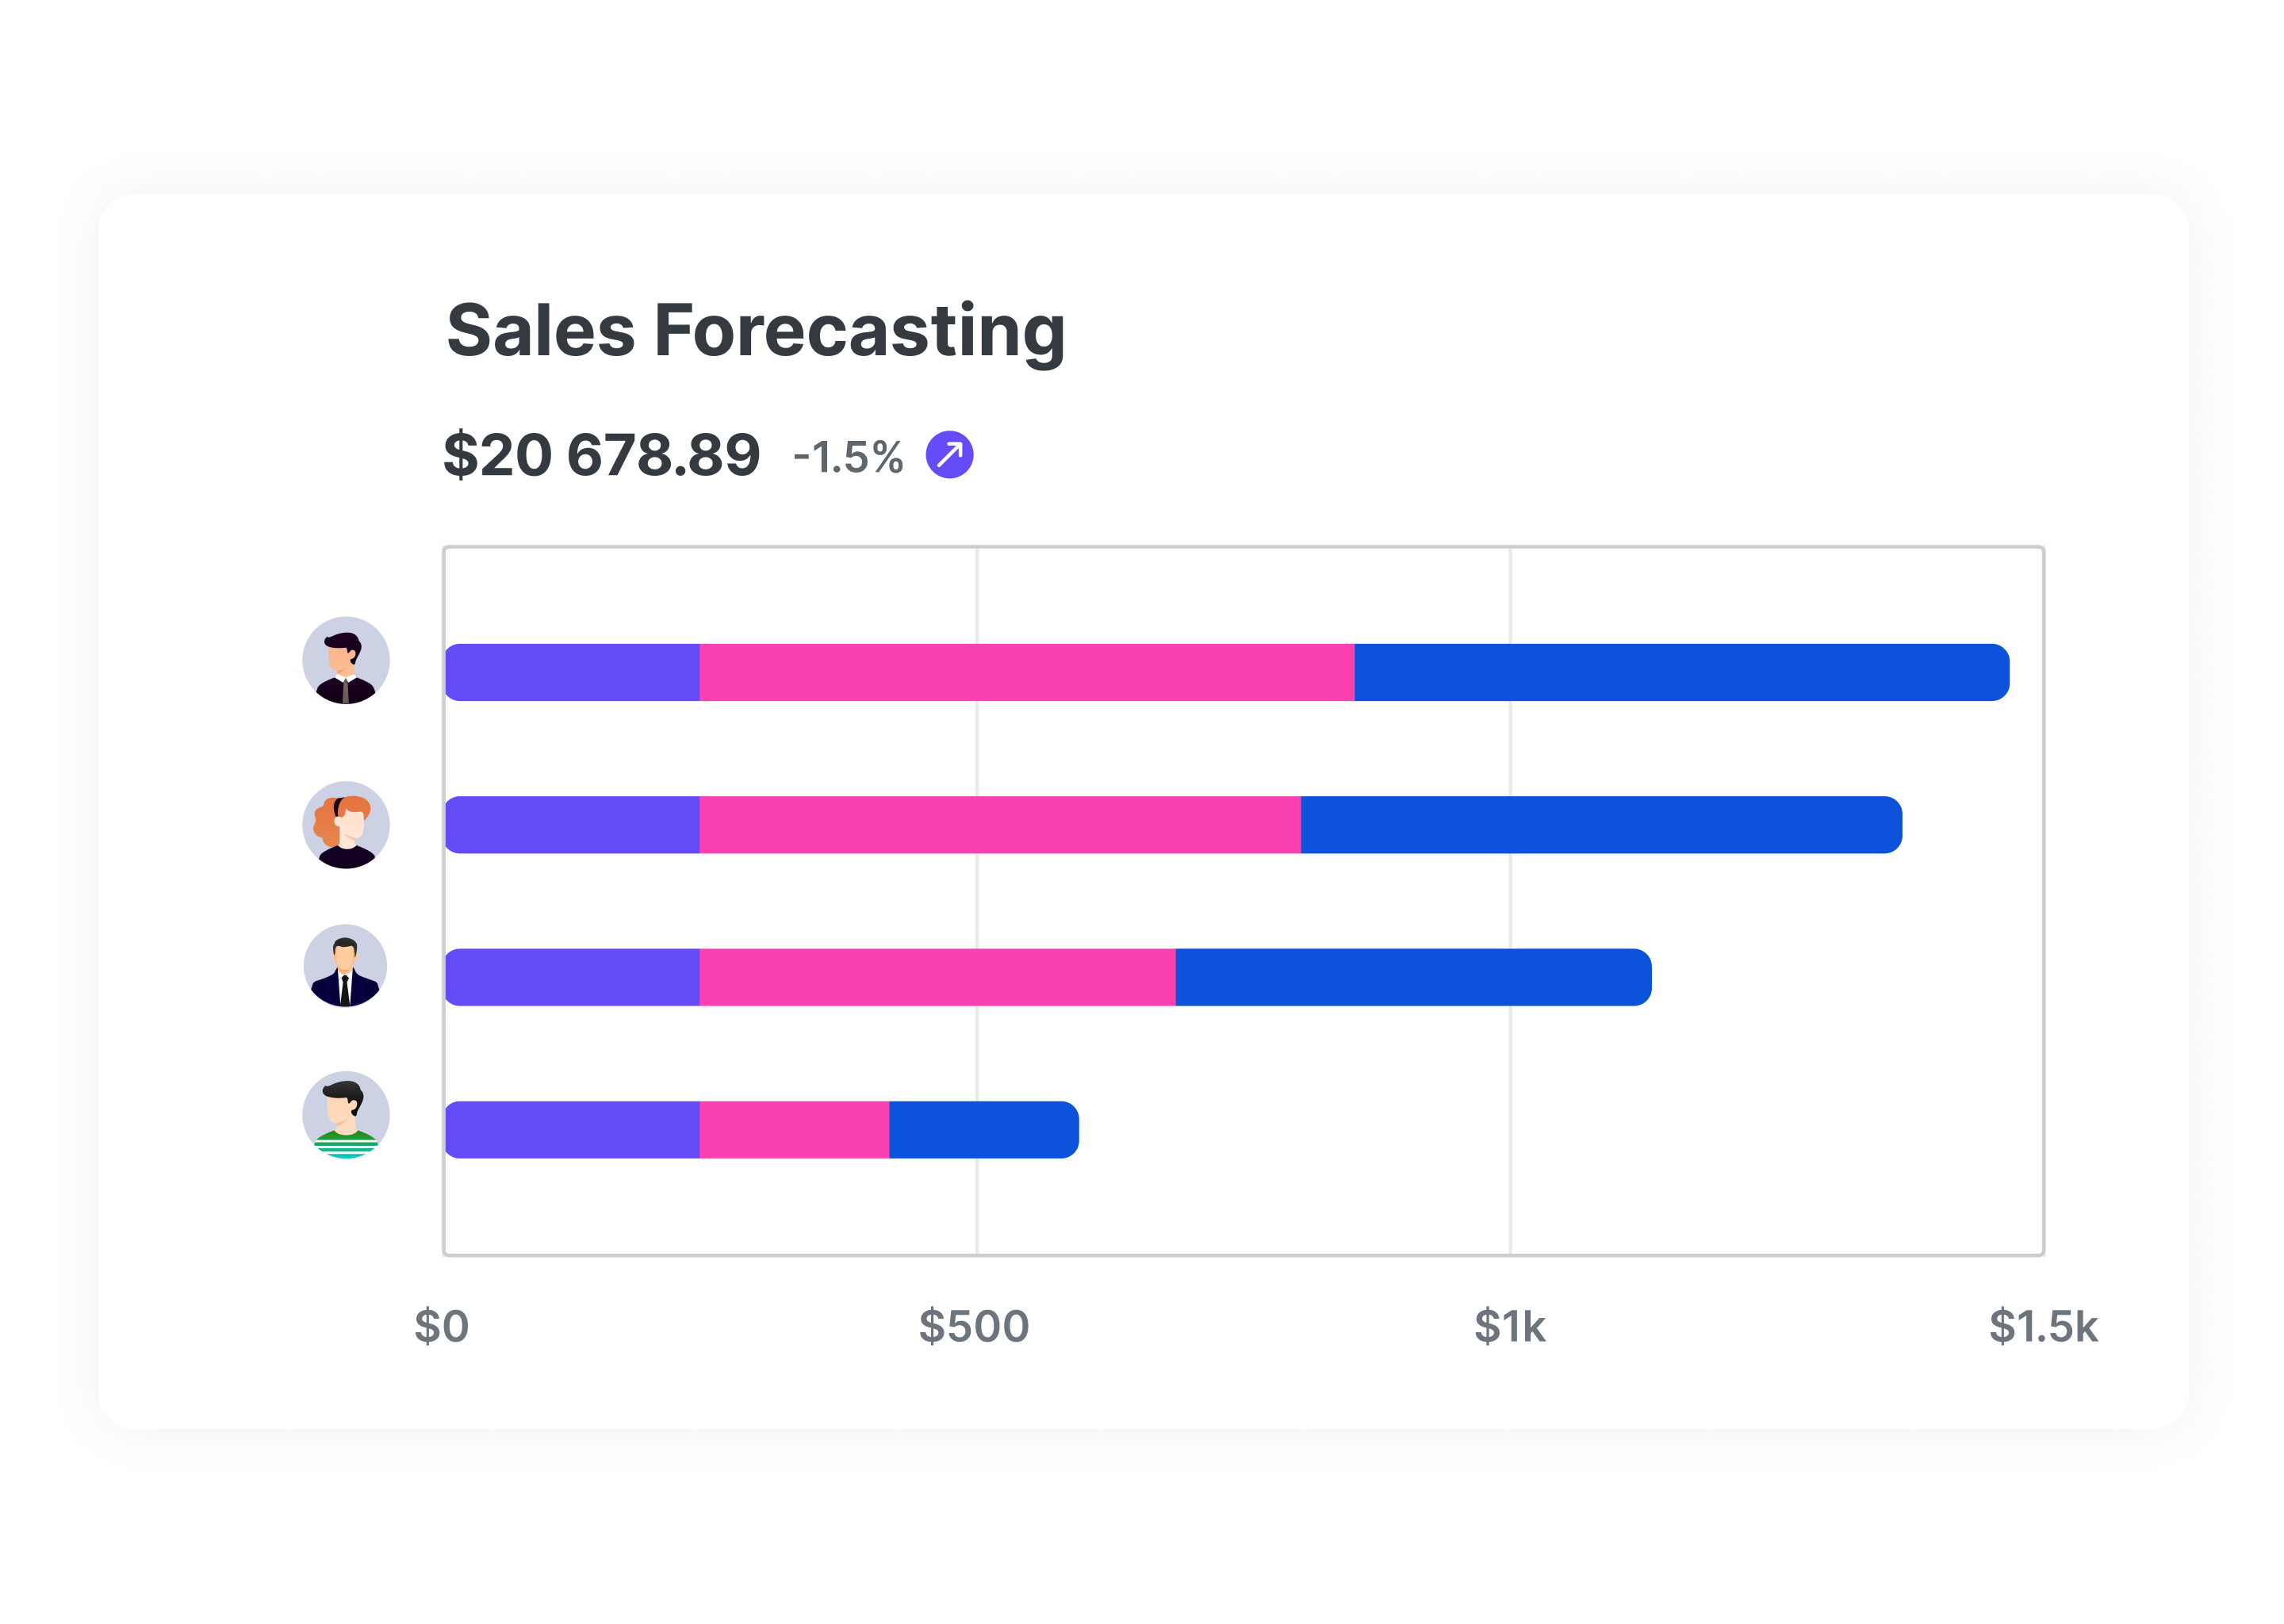Image resolution: width=2284 pixels, height=1624 pixels.
Task: Click the blue segment of the second bar
Action: click(1600, 825)
